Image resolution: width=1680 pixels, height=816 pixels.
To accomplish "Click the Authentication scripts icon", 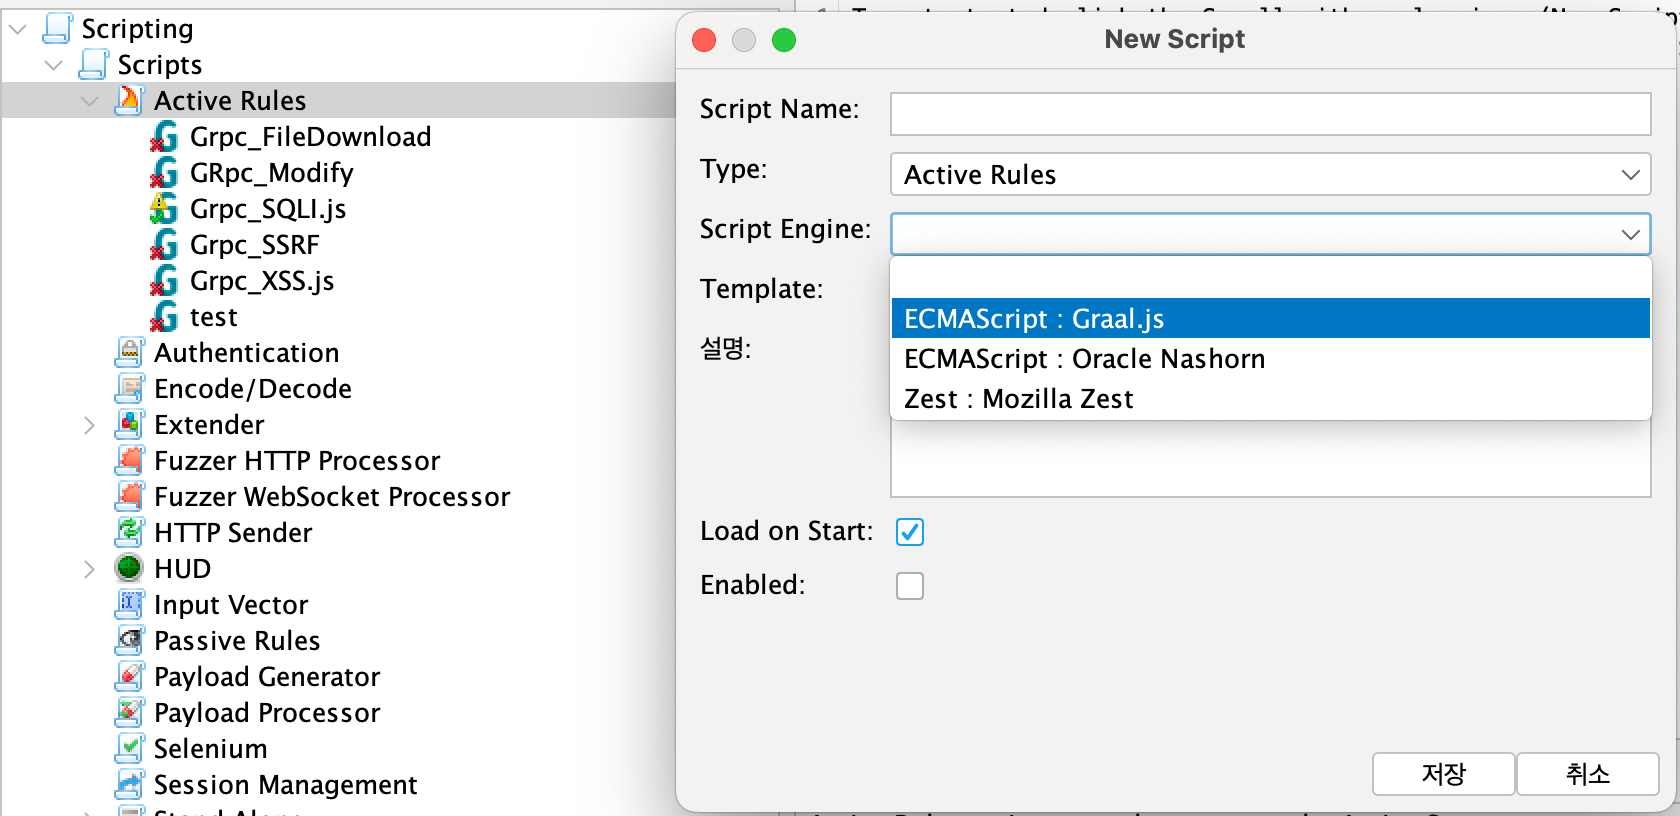I will pyautogui.click(x=130, y=353).
